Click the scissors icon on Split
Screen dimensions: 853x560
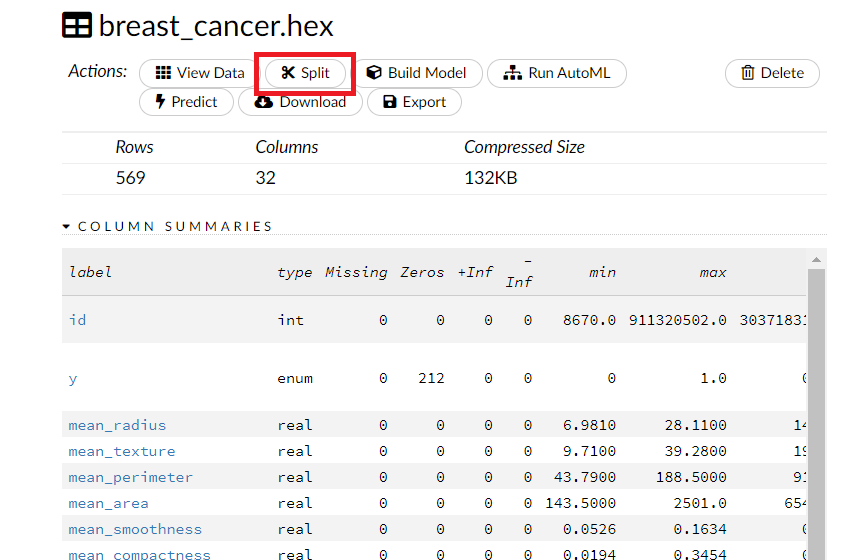pyautogui.click(x=288, y=73)
